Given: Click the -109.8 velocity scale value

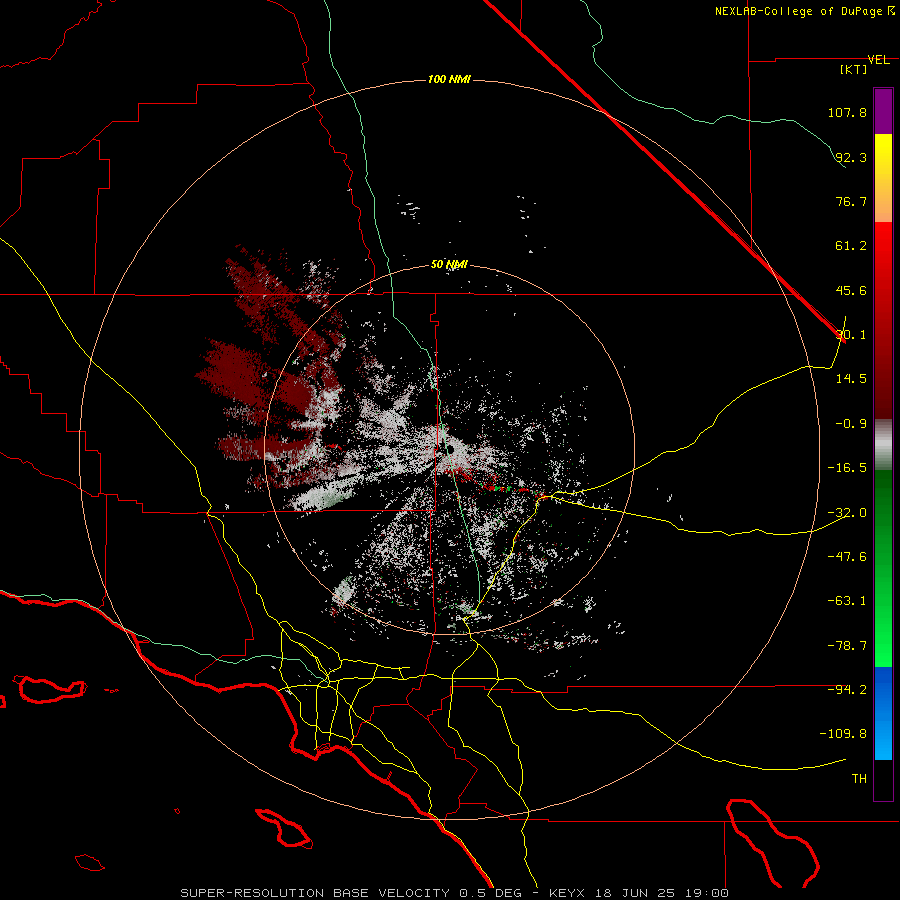Looking at the screenshot, I should click(844, 734).
